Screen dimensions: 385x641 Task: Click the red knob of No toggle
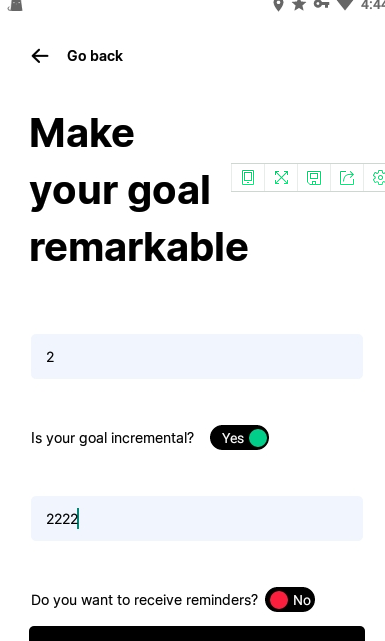point(279,600)
